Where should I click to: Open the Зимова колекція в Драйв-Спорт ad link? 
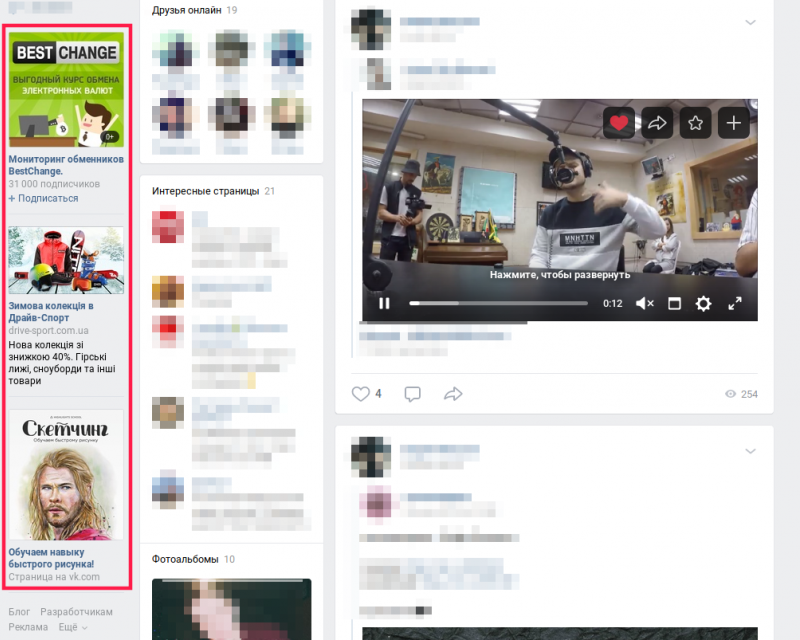(51, 312)
